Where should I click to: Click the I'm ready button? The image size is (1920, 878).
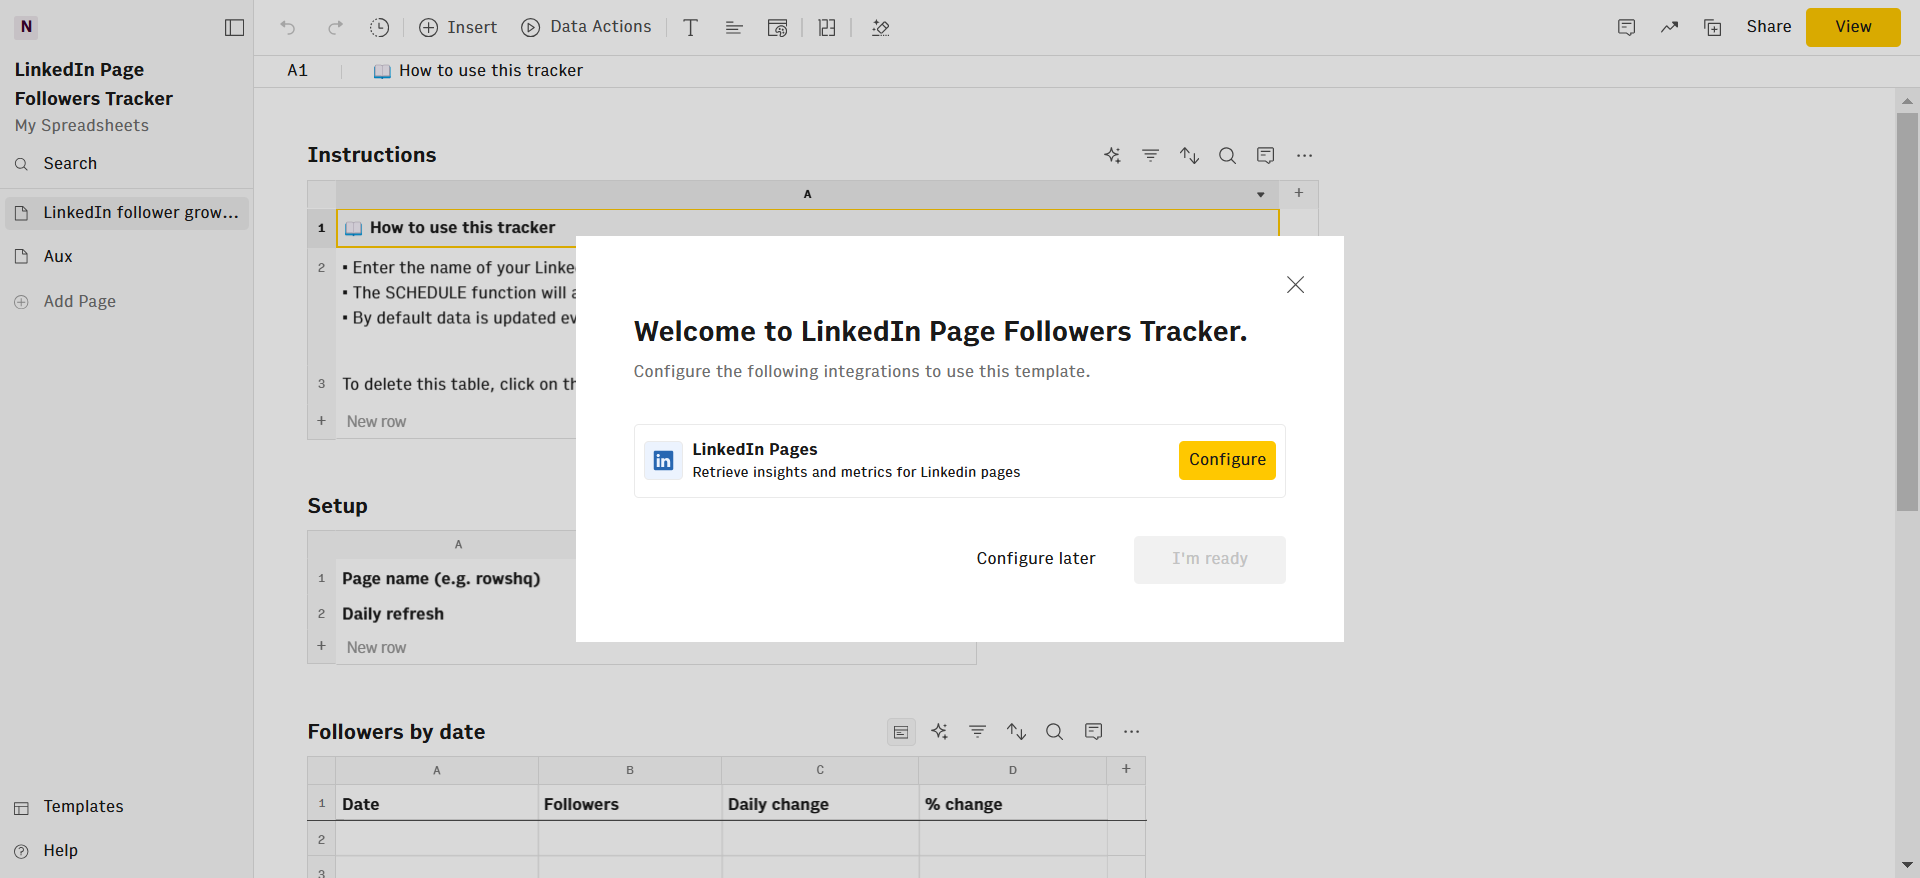pos(1210,559)
